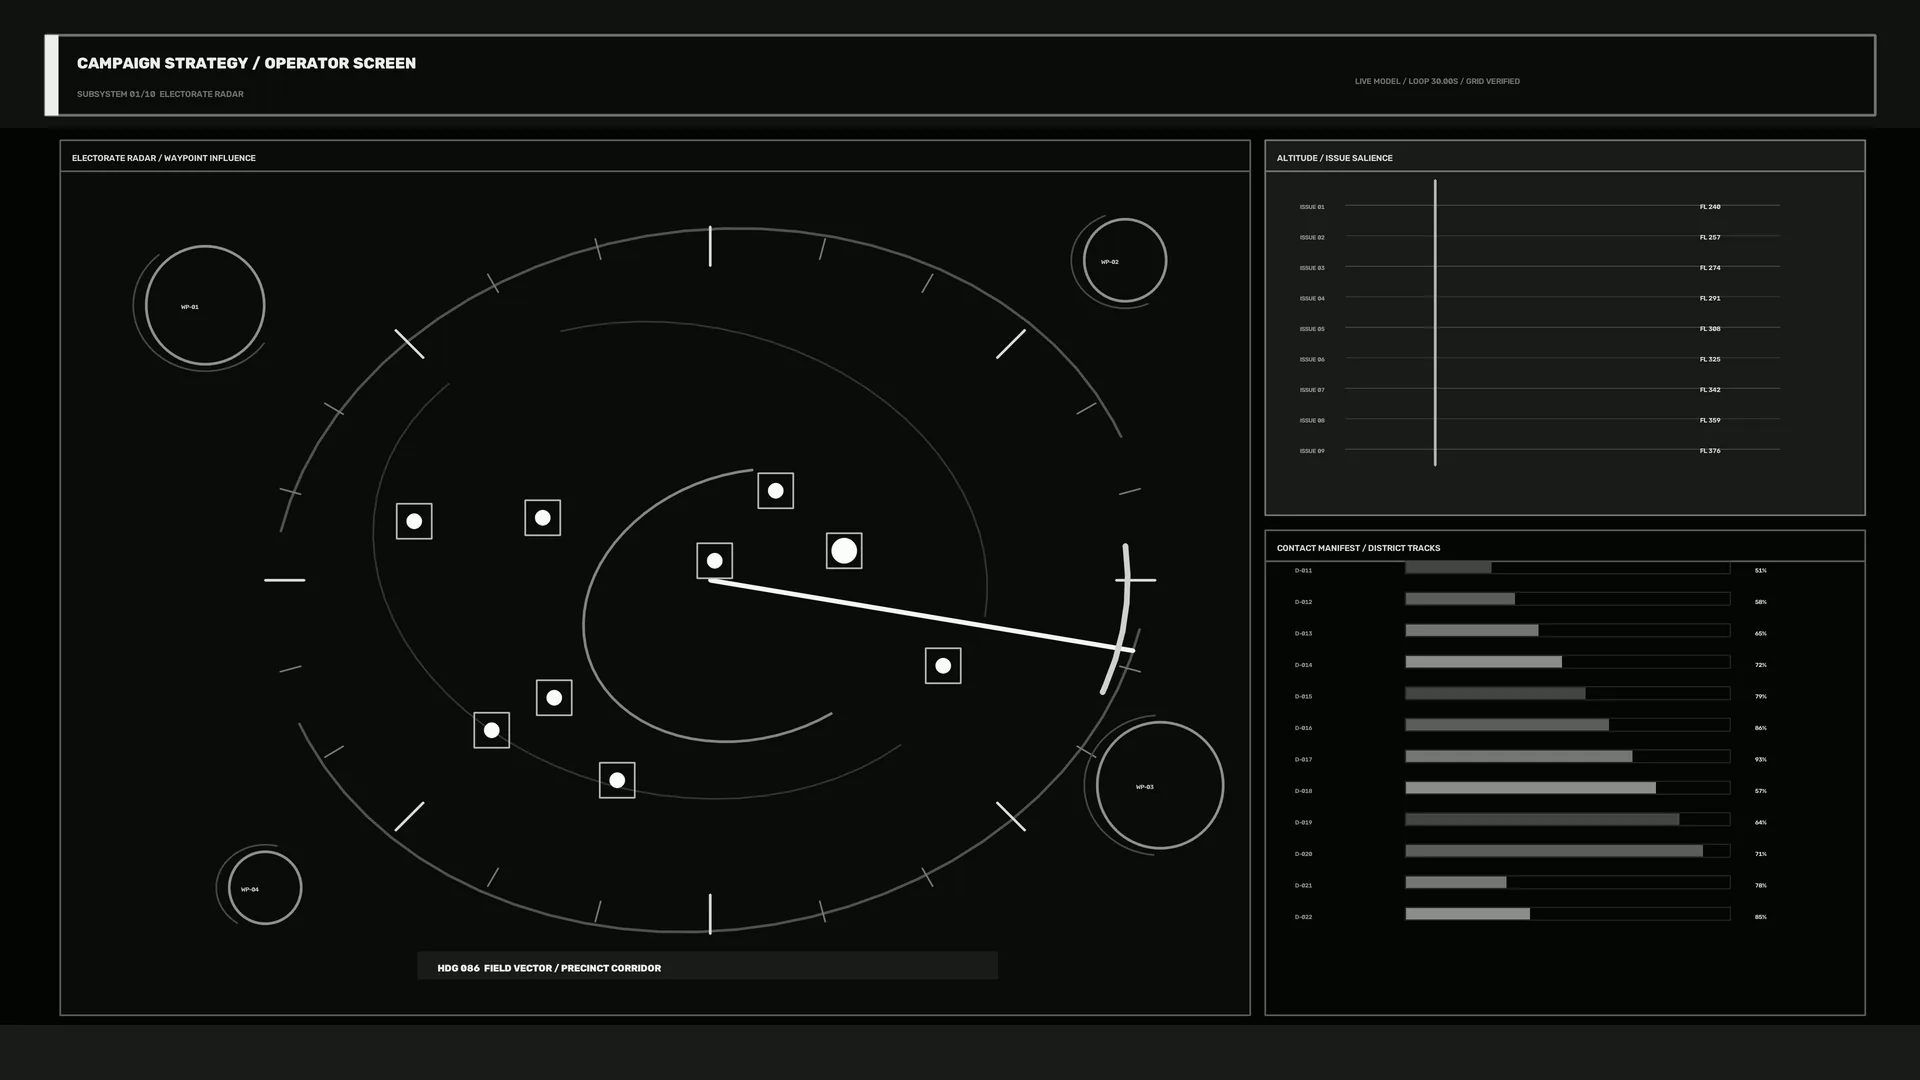
Task: Click the FL 291 altitude value
Action: pos(1710,299)
